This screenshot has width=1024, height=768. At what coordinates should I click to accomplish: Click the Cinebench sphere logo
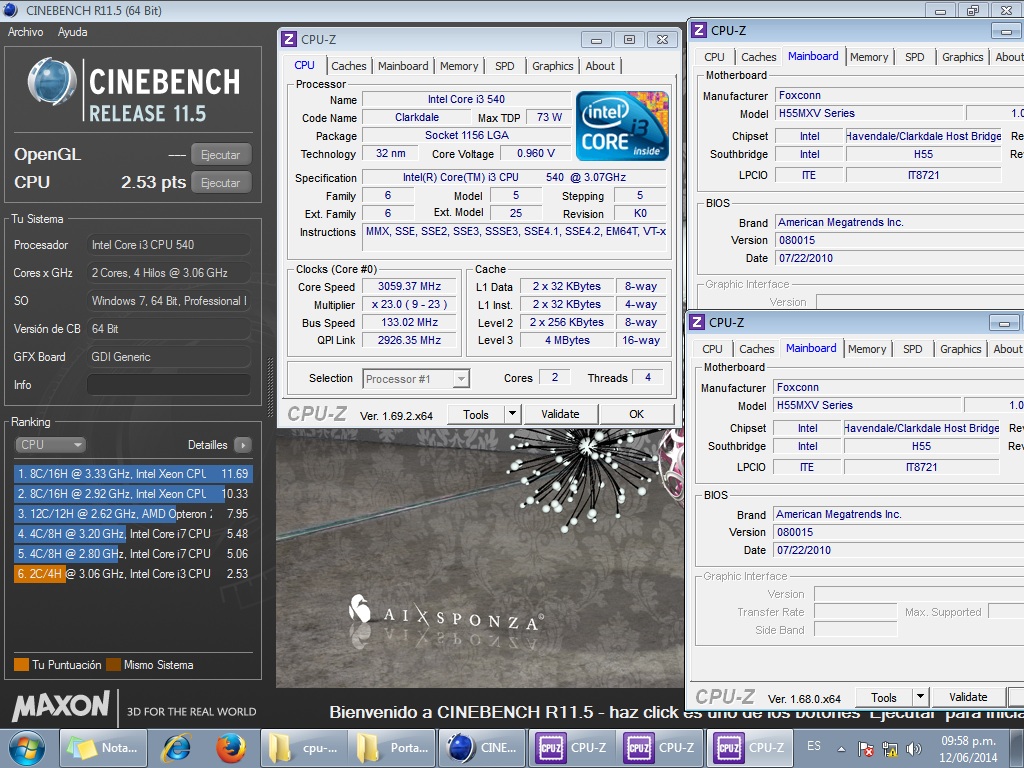coord(52,82)
